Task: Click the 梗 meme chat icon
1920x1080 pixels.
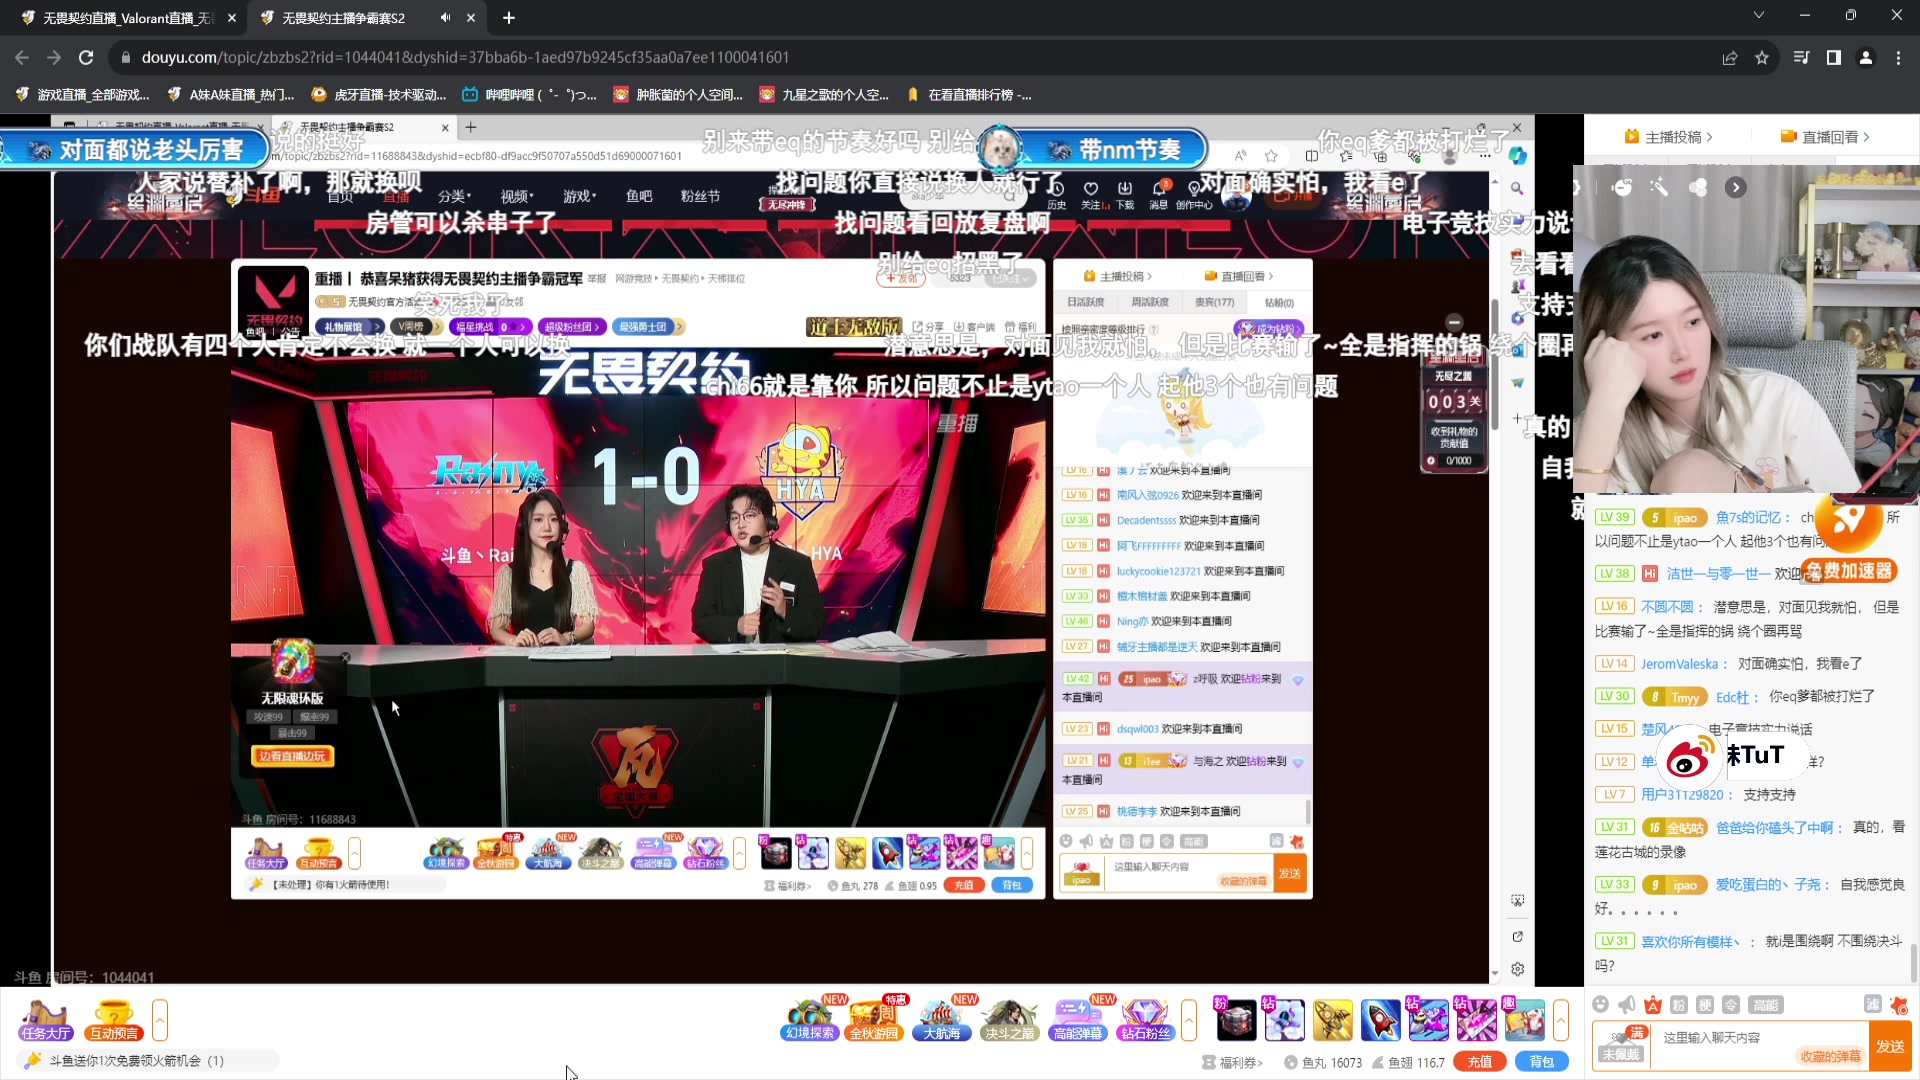Action: (1705, 1005)
